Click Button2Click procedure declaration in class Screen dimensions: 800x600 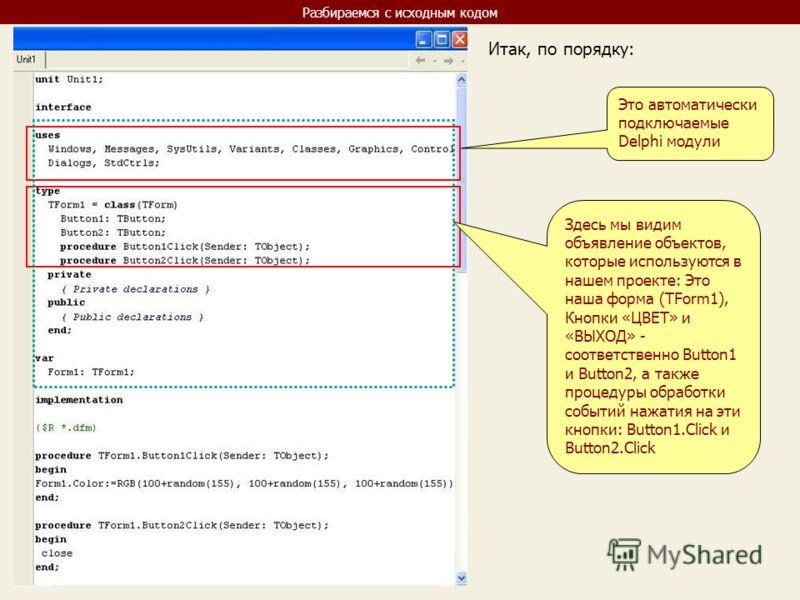(185, 261)
